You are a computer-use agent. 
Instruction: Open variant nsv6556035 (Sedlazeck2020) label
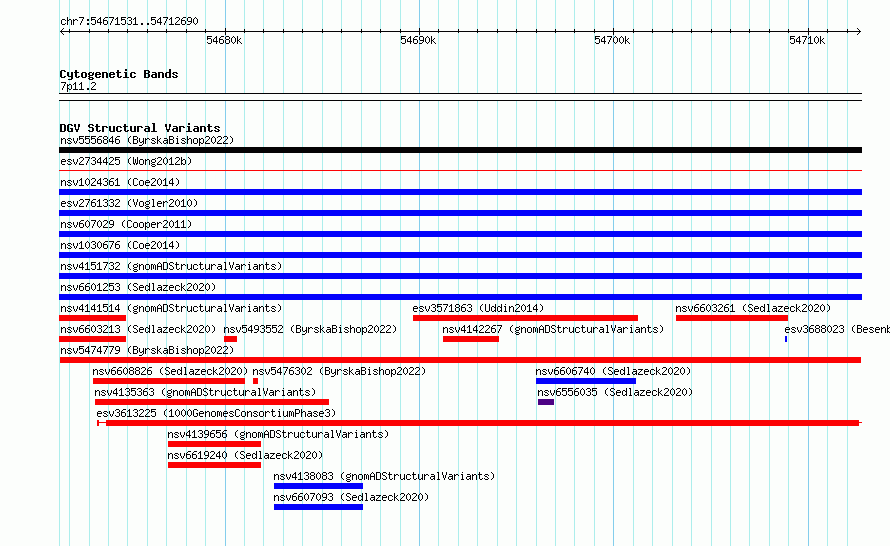[615, 392]
